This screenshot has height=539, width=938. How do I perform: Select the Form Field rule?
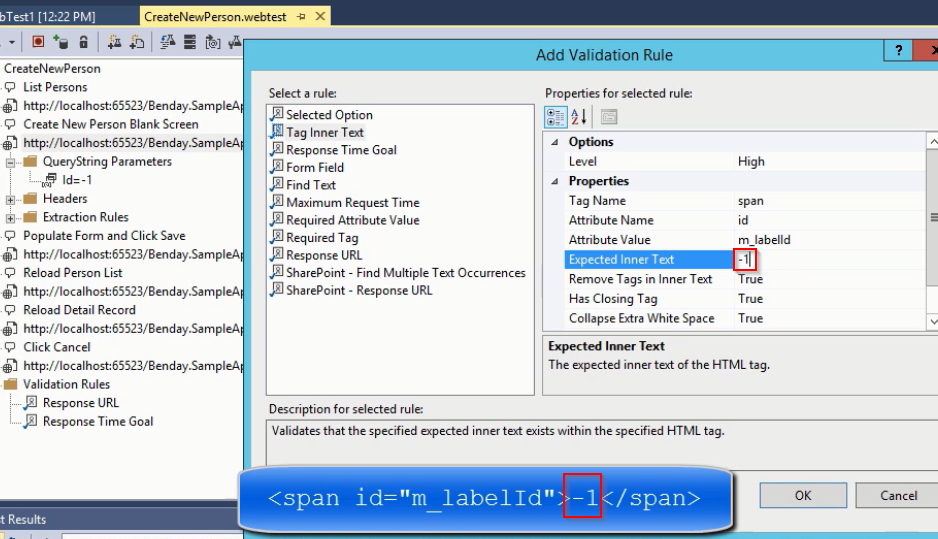pos(315,168)
